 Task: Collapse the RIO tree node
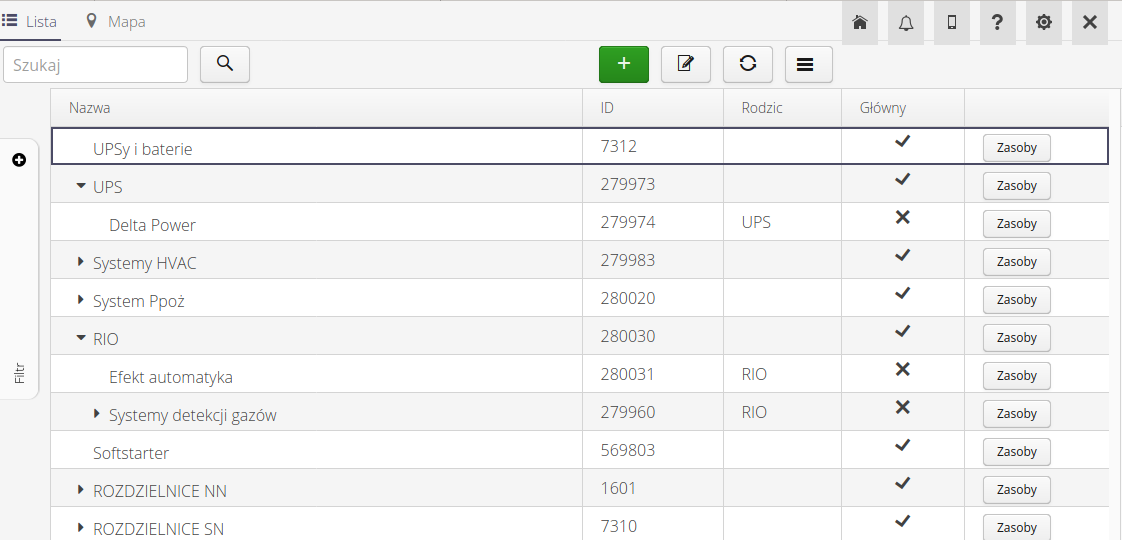(x=81, y=338)
